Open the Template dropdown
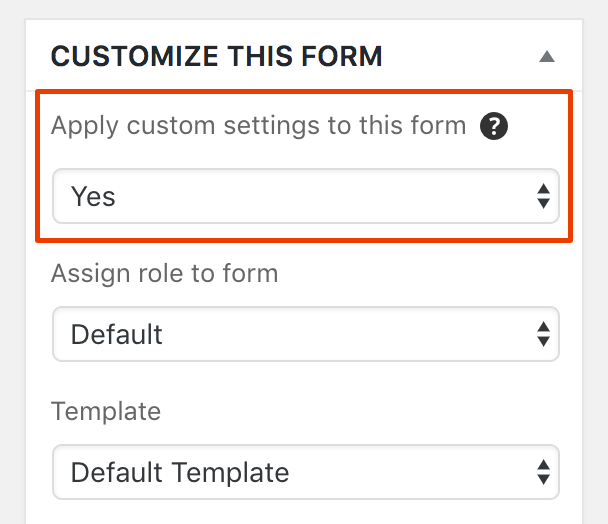The height and width of the screenshot is (524, 608). [306, 472]
